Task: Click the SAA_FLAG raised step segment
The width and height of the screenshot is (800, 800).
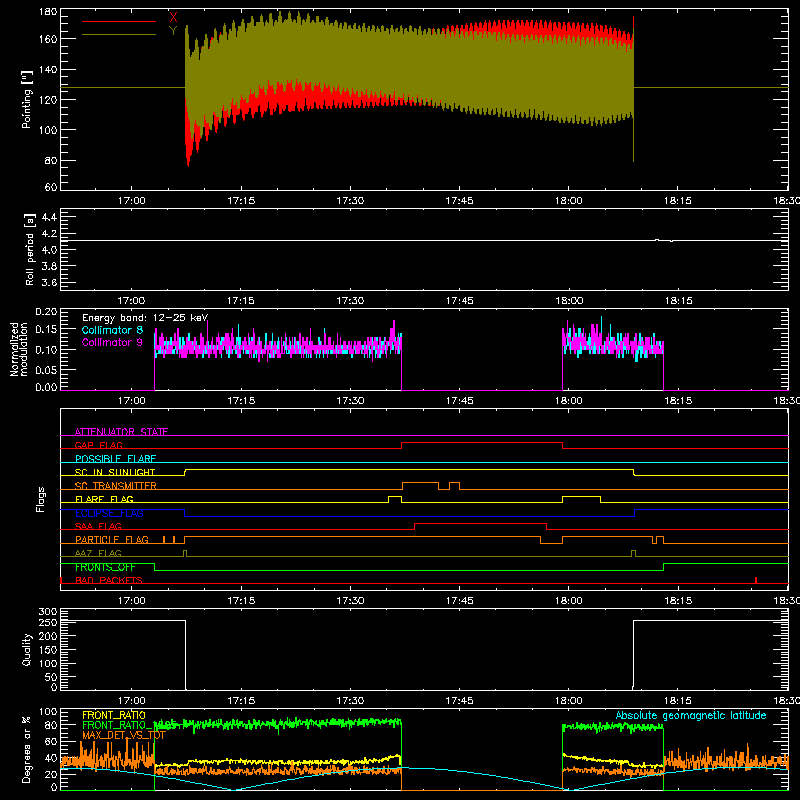Action: point(481,524)
